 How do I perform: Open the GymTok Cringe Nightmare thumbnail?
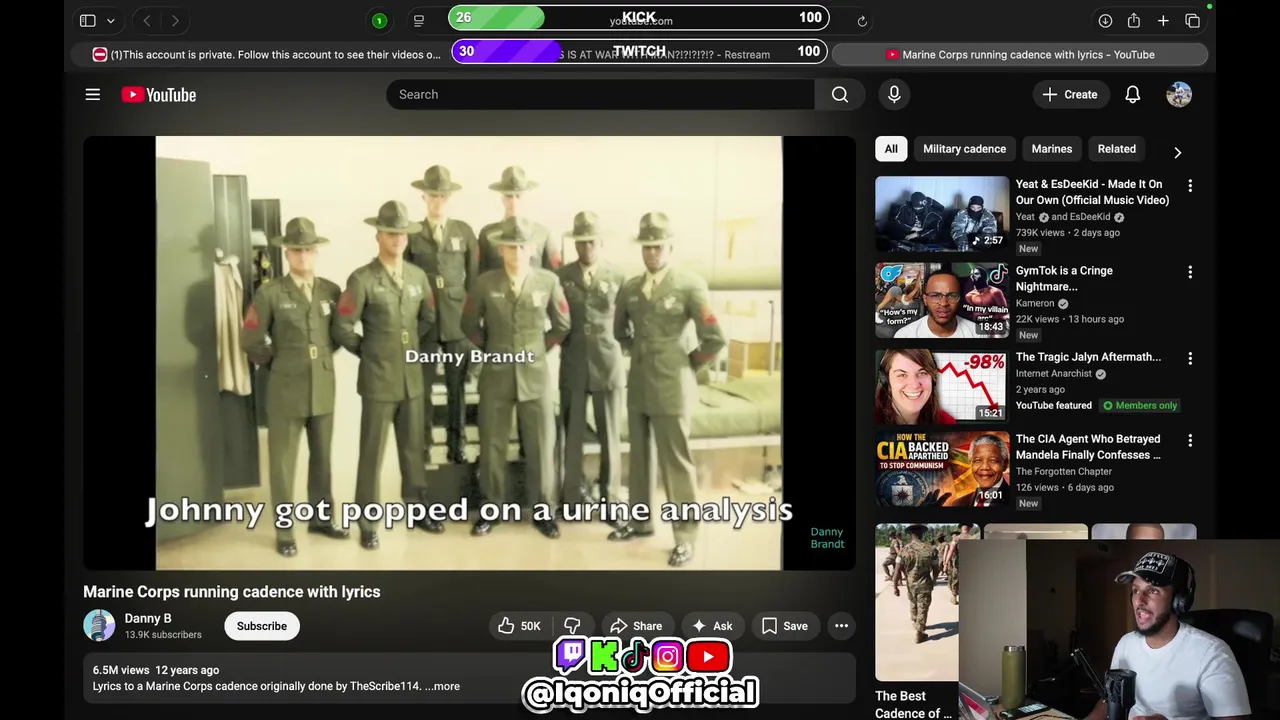pyautogui.click(x=942, y=300)
